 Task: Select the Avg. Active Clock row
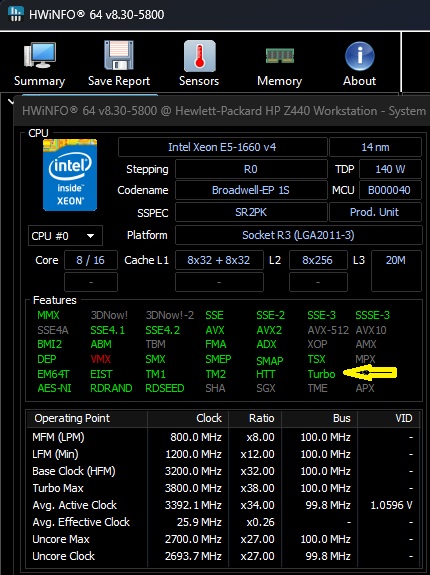(224, 505)
